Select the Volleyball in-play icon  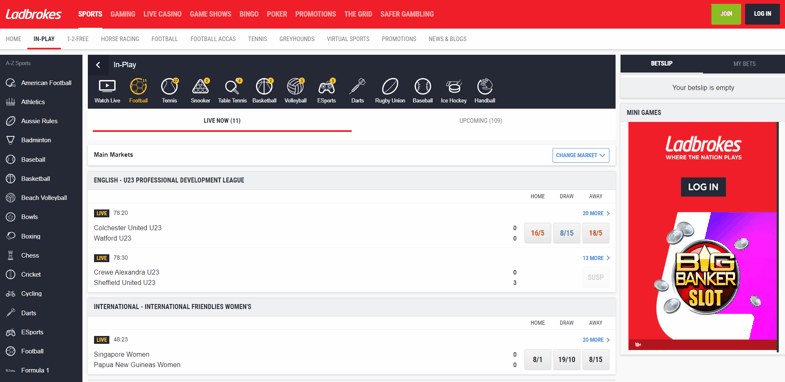tap(295, 91)
